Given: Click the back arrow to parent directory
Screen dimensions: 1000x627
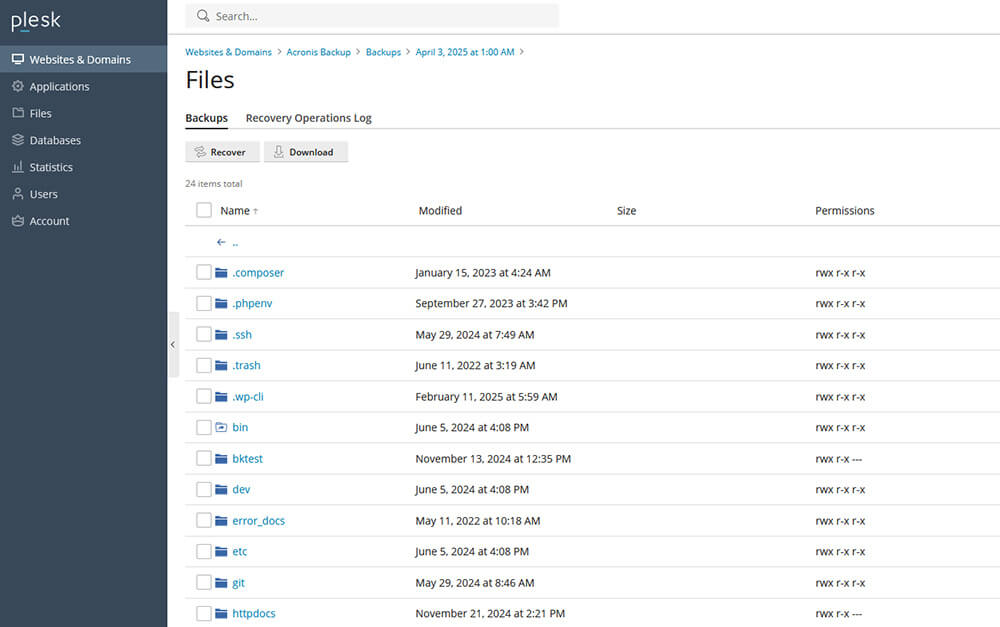Looking at the screenshot, I should [221, 242].
